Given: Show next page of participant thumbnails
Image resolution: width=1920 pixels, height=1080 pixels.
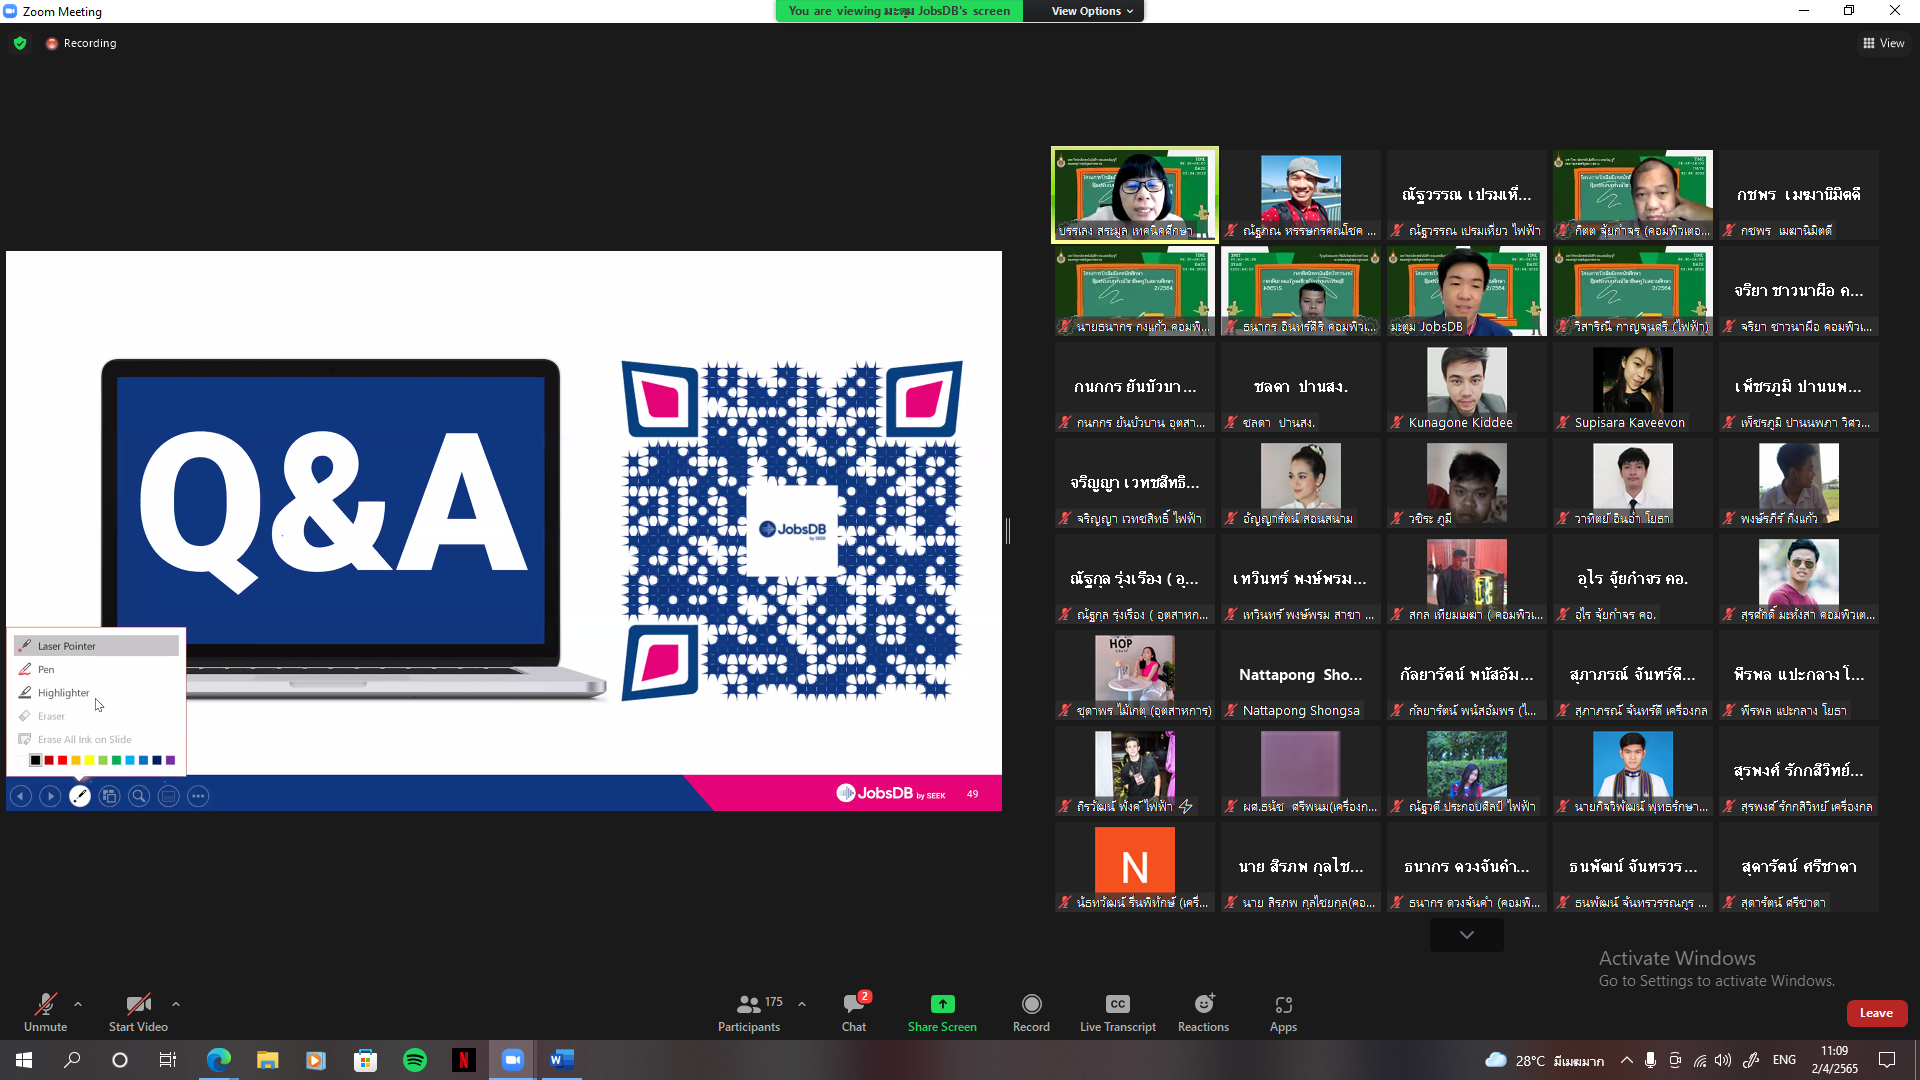Looking at the screenshot, I should coord(1466,935).
